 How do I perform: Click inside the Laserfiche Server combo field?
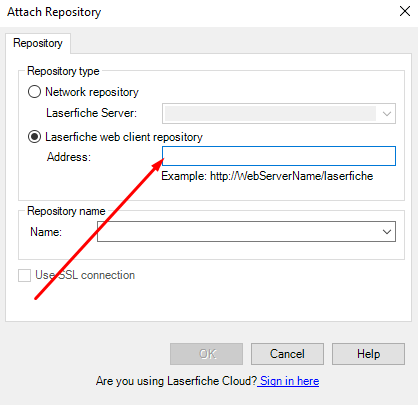[270, 114]
